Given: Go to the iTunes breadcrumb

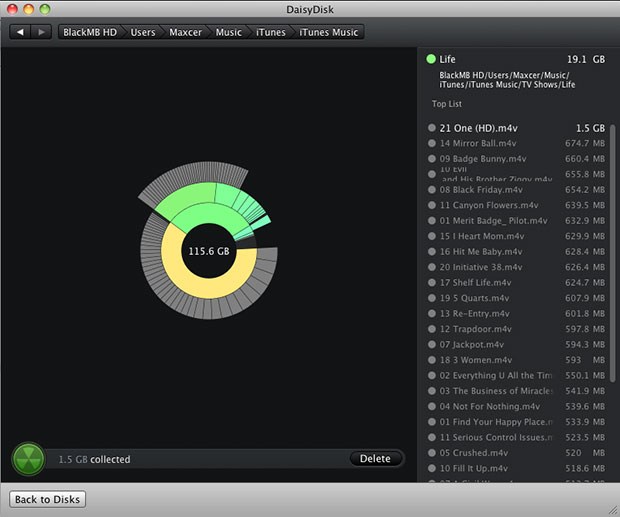Looking at the screenshot, I should [x=271, y=32].
